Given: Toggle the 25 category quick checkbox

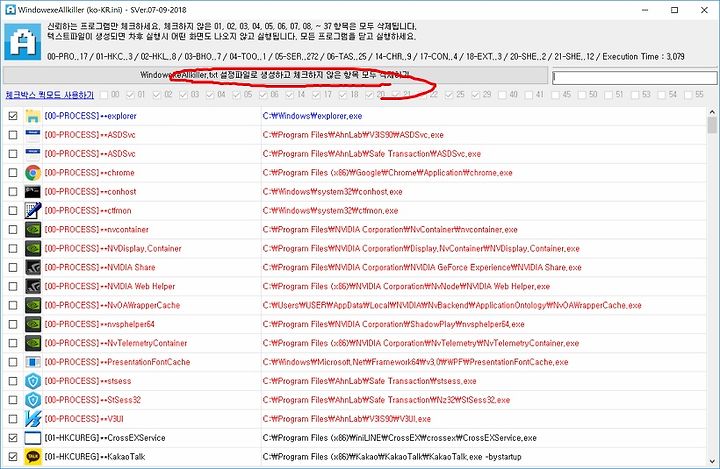Looking at the screenshot, I should coord(449,95).
